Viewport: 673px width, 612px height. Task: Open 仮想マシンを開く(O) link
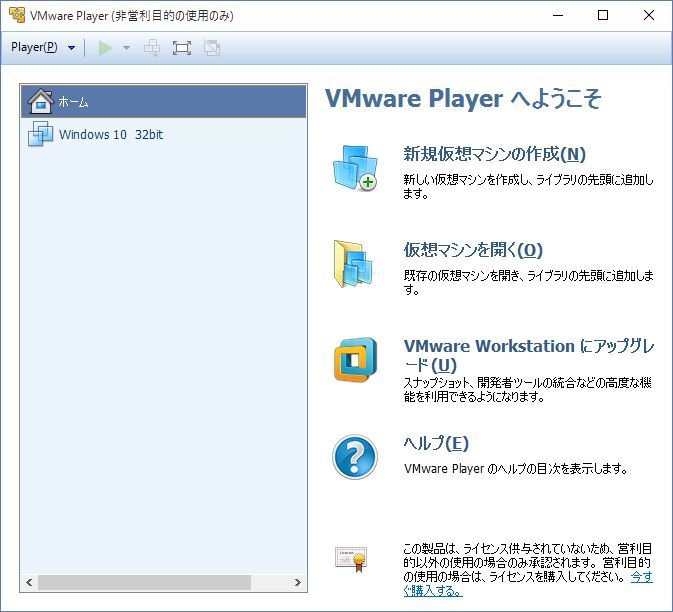pyautogui.click(x=472, y=250)
